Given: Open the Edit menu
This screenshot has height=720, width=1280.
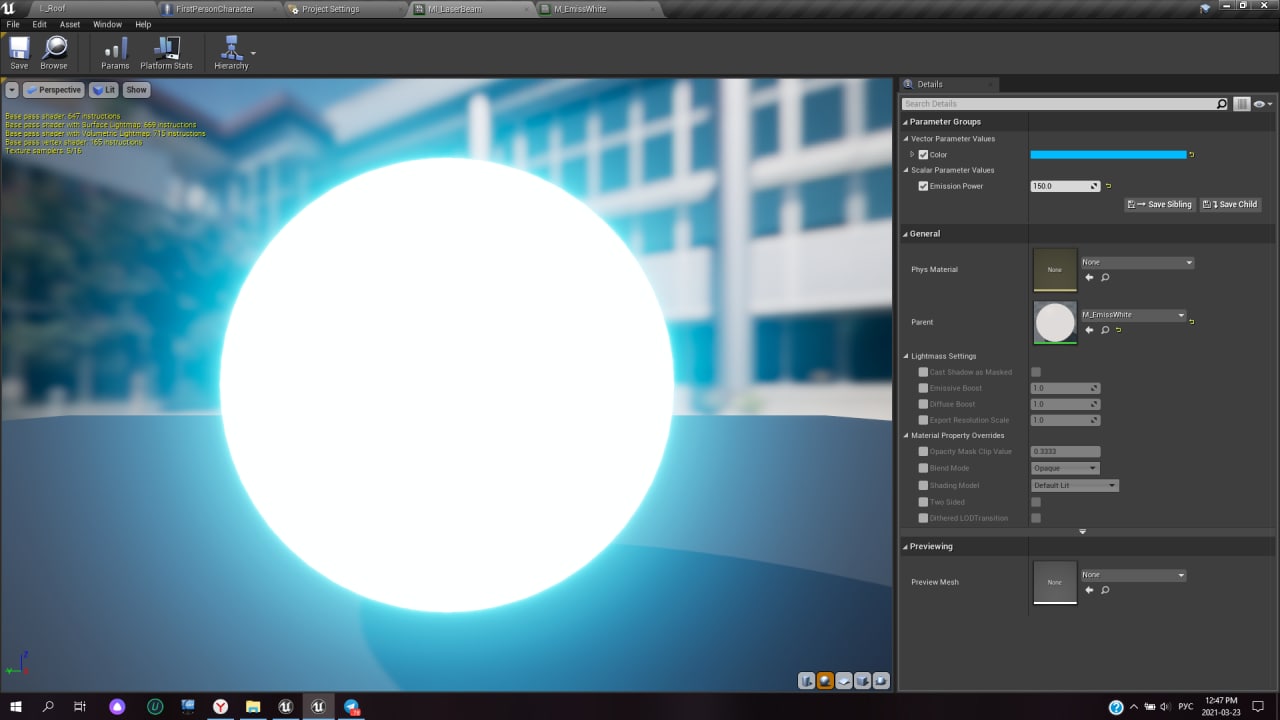Looking at the screenshot, I should [x=40, y=24].
